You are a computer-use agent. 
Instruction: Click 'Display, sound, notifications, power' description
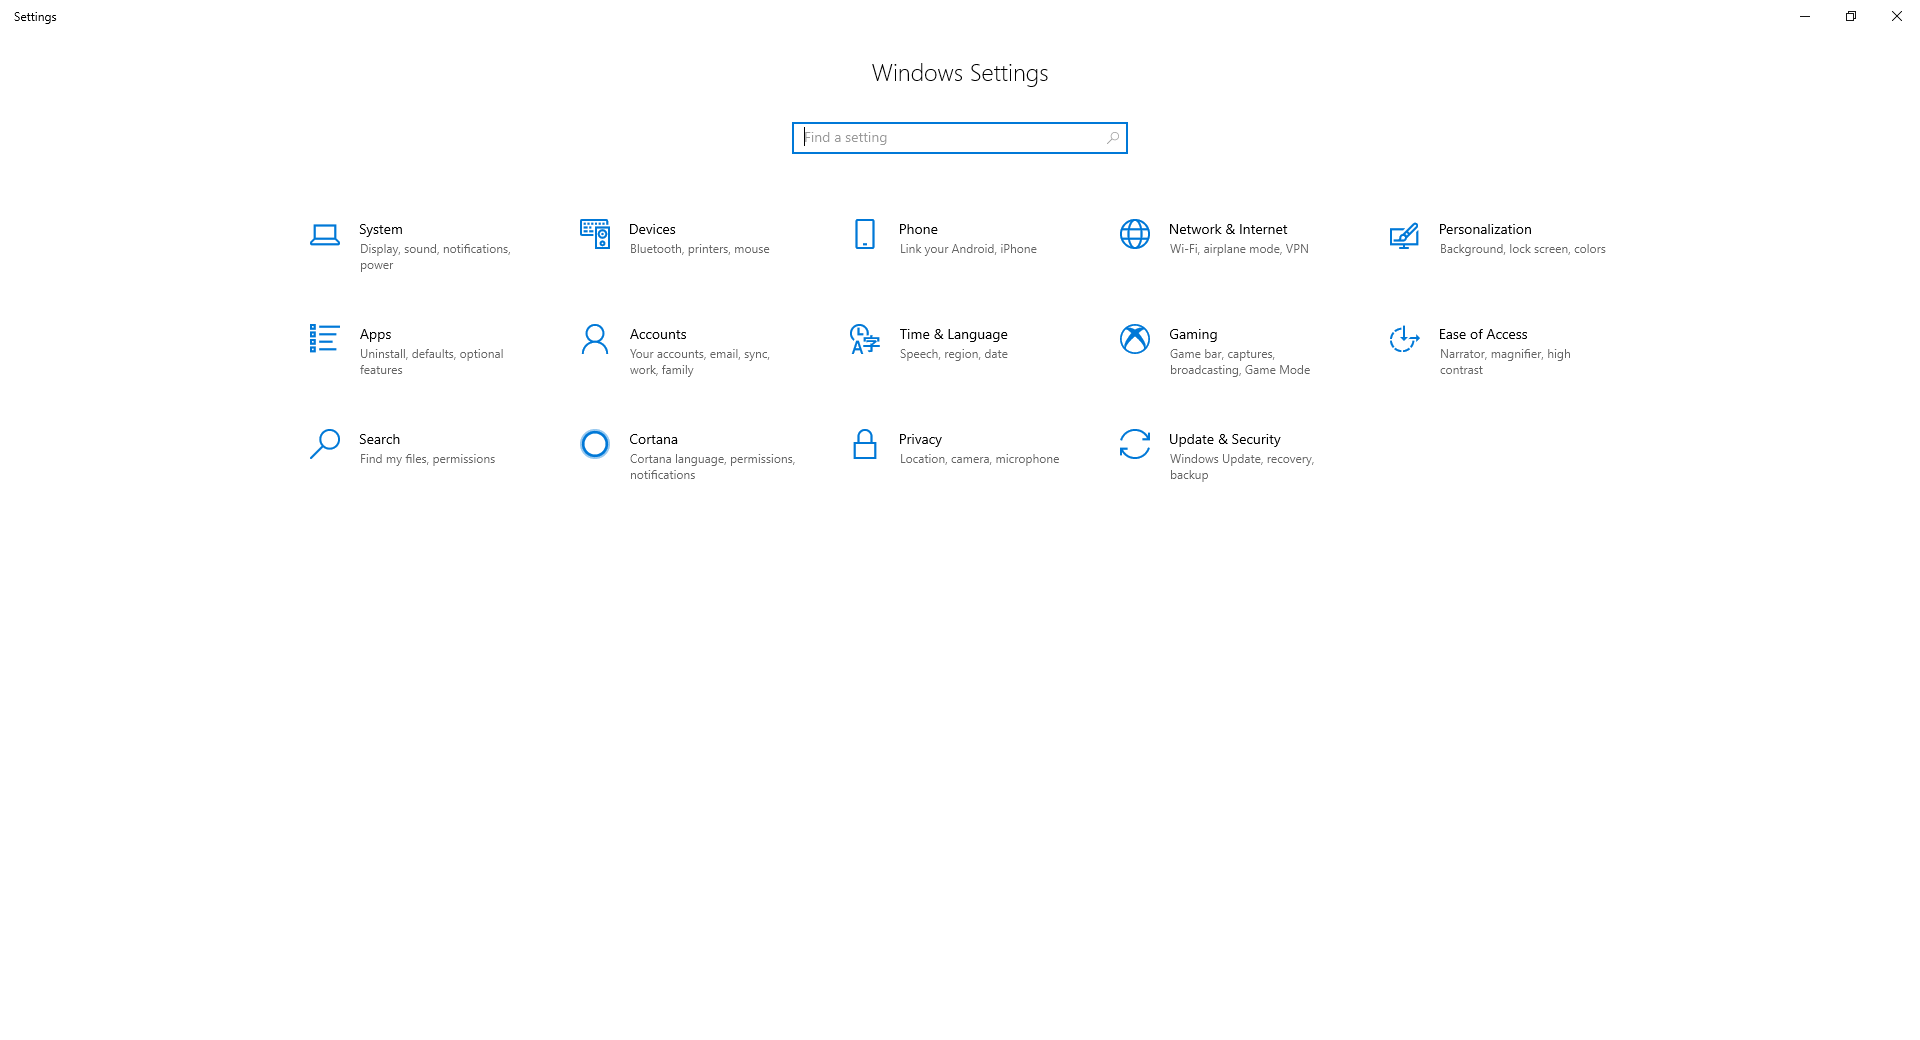point(435,257)
